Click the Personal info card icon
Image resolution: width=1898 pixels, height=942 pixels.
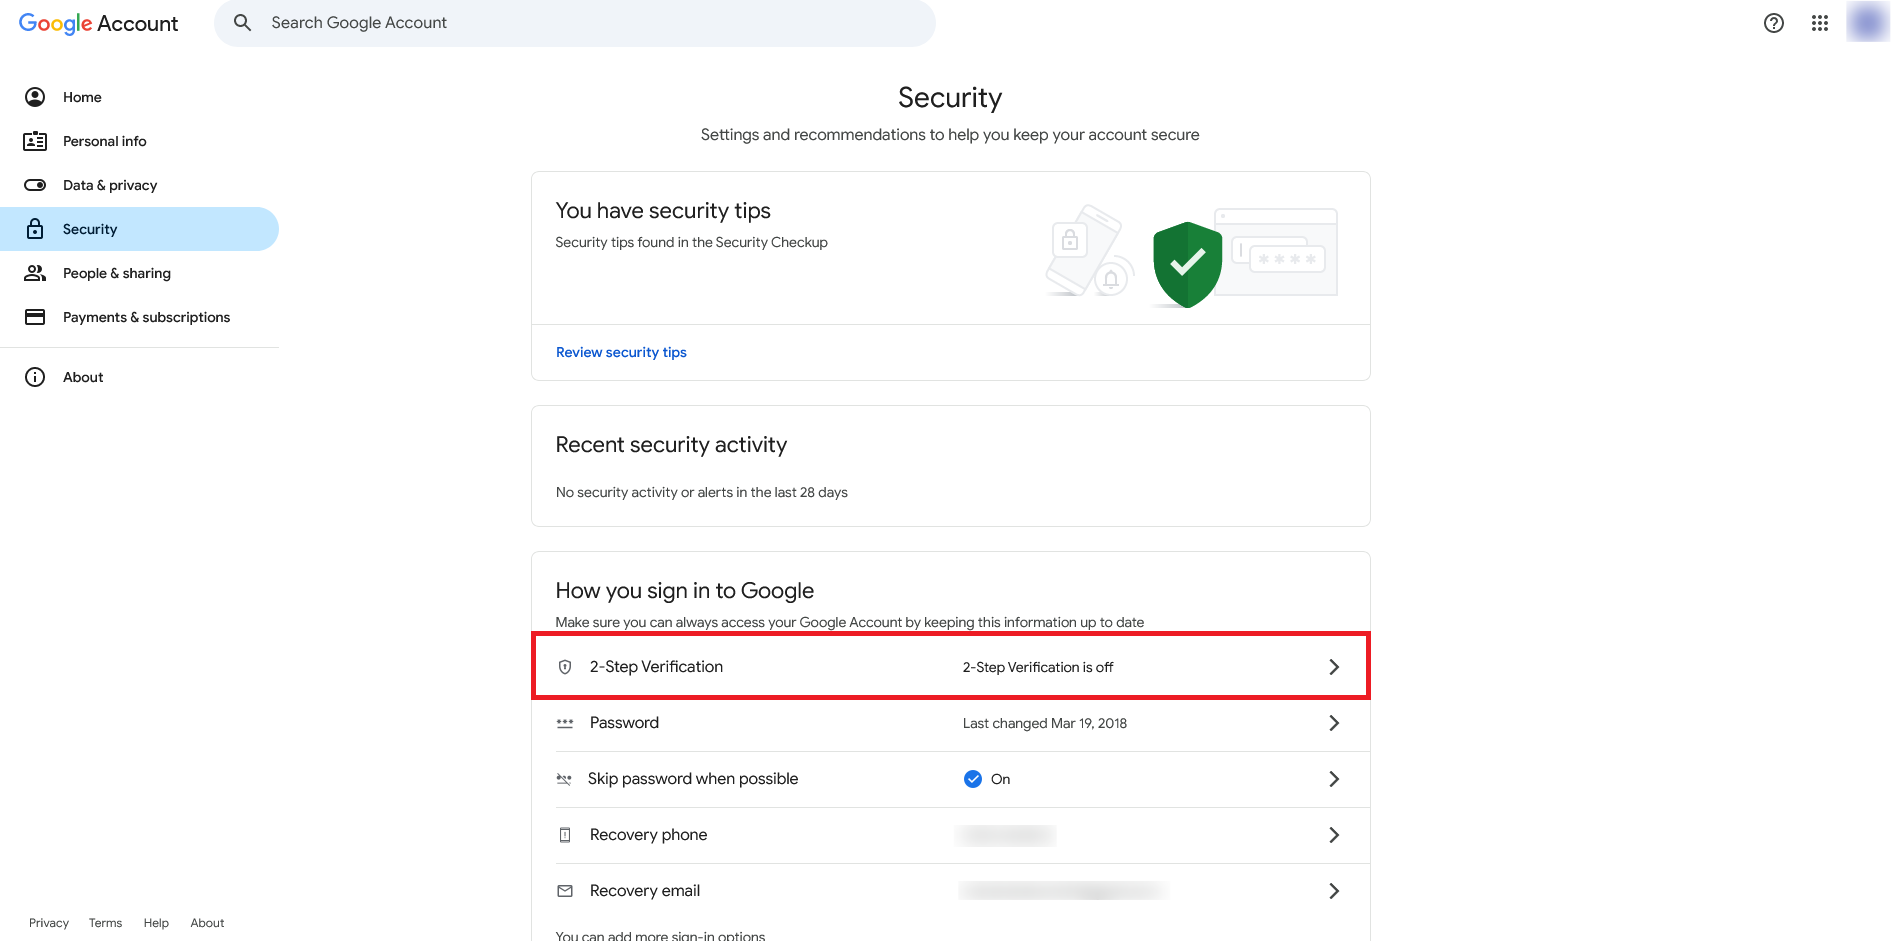35,141
